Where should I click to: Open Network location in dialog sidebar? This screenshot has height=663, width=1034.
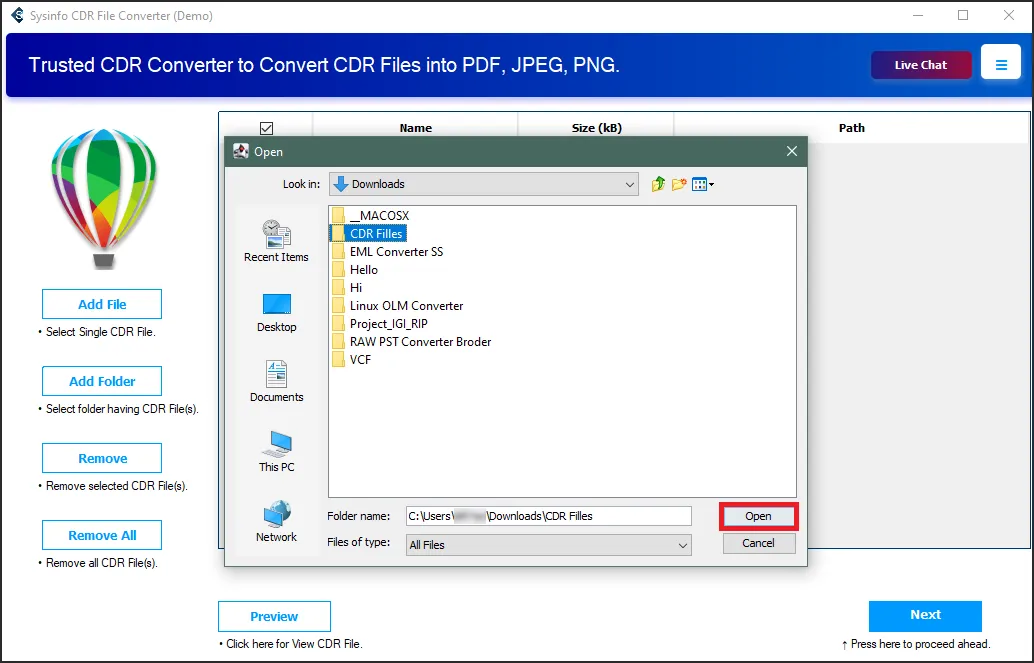point(276,521)
